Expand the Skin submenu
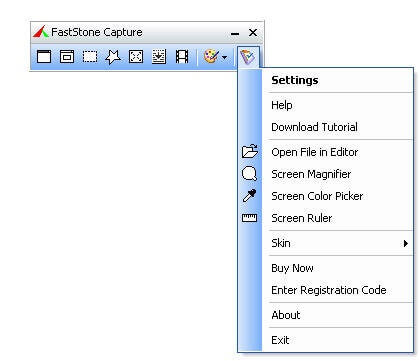This screenshot has height=361, width=420. pyautogui.click(x=338, y=243)
